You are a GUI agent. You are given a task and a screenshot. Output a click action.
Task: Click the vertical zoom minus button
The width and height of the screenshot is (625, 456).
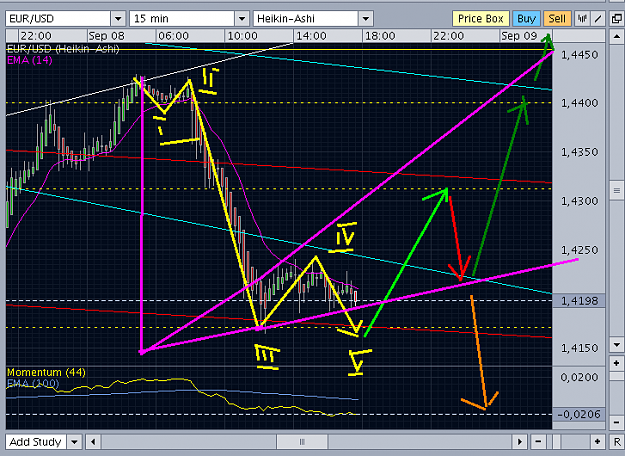(617, 422)
